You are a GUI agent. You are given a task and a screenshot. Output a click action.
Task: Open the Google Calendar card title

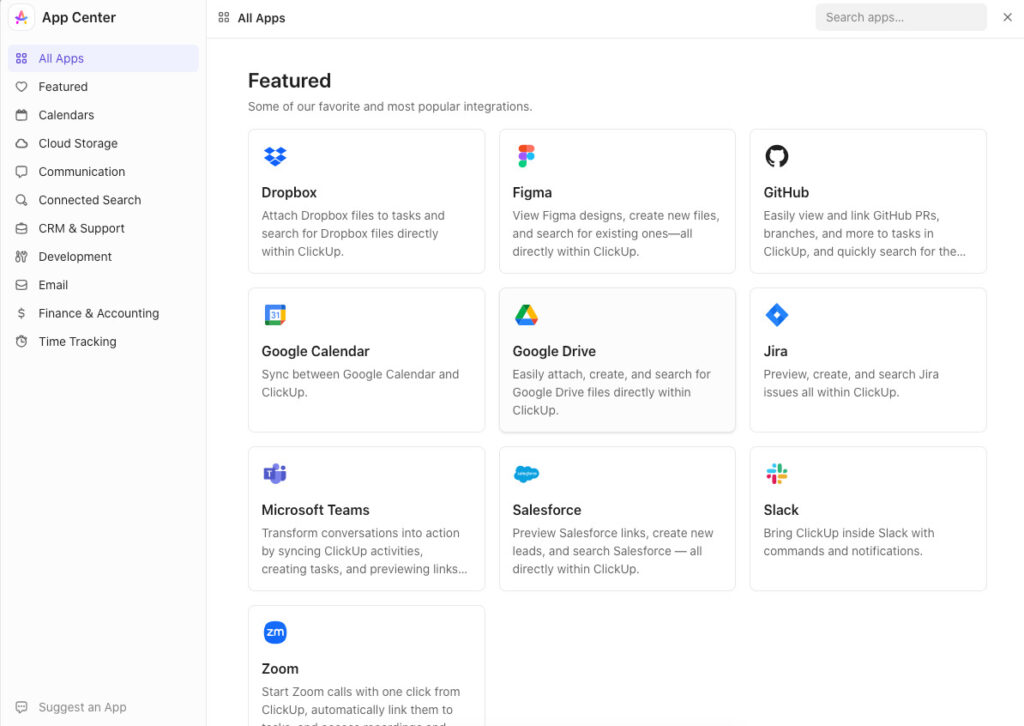click(x=315, y=351)
